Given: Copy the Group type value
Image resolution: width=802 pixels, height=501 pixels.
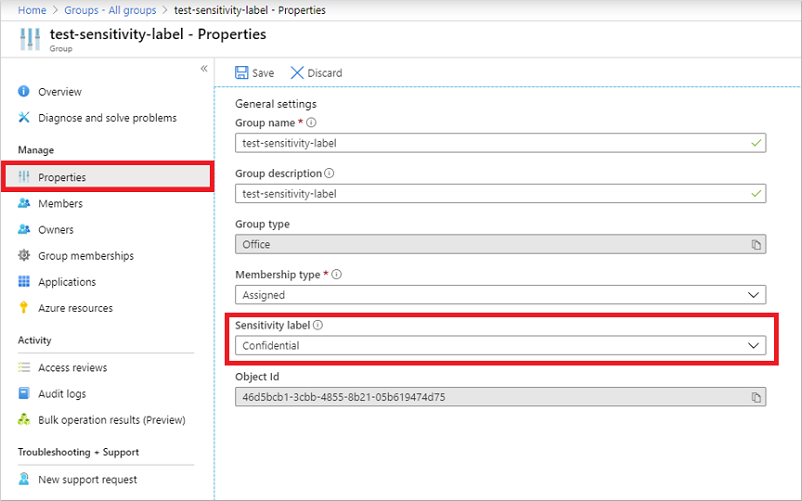Looking at the screenshot, I should (x=756, y=244).
